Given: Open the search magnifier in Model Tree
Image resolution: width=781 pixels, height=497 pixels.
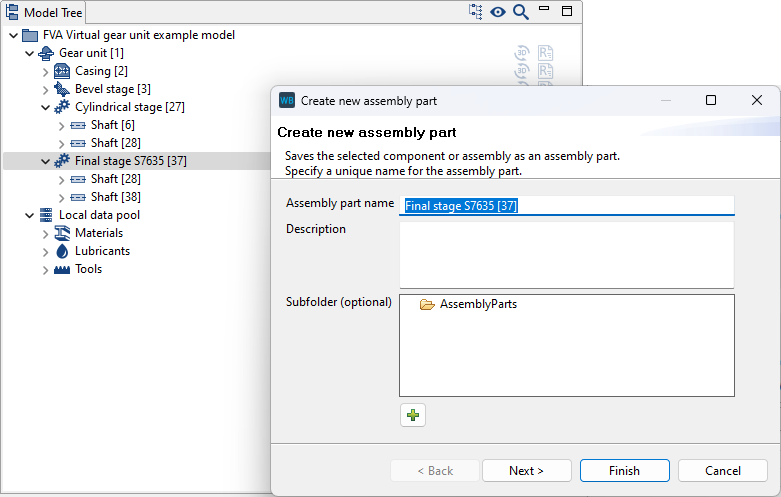Looking at the screenshot, I should point(521,12).
